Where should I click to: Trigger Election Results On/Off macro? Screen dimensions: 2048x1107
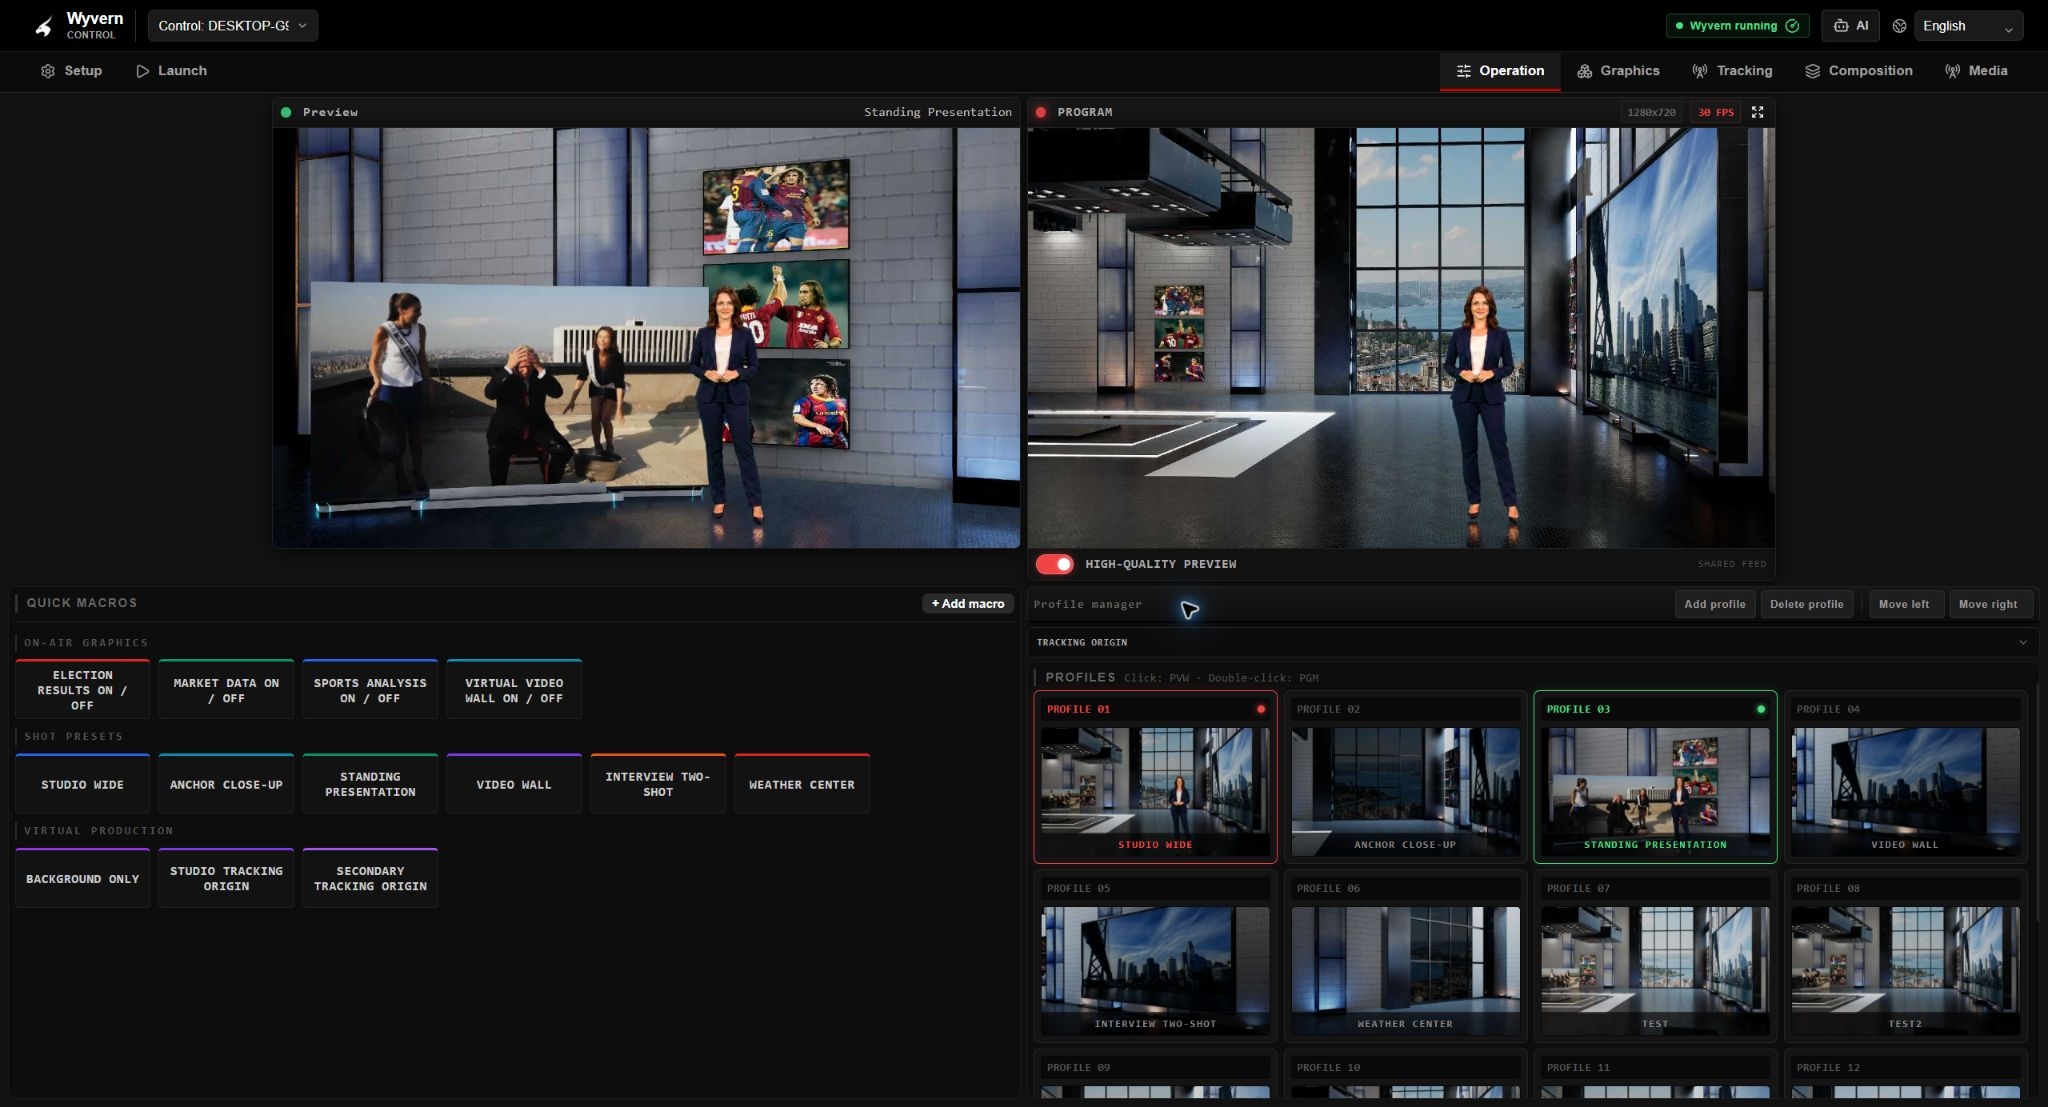[83, 689]
